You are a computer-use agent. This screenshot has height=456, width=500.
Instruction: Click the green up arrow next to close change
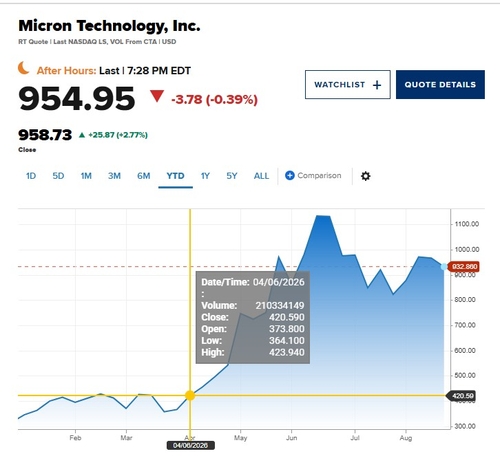(82, 135)
